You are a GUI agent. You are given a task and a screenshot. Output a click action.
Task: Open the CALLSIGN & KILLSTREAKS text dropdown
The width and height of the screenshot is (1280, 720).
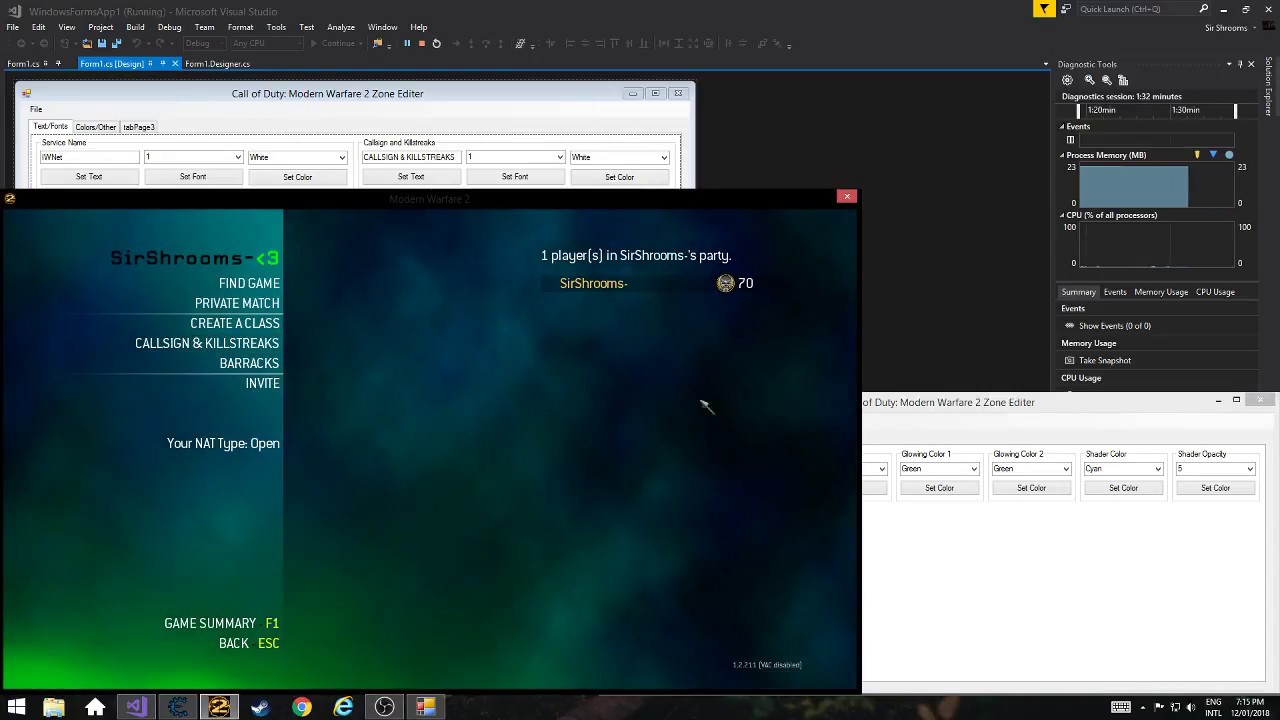(x=411, y=157)
